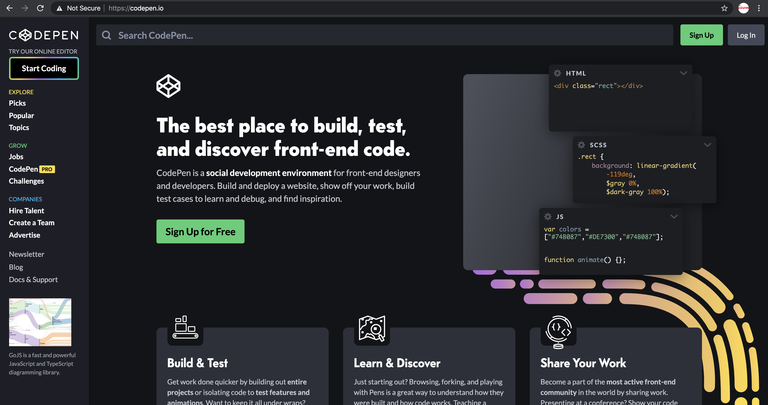Open the browser profile avatar
This screenshot has height=405, width=768.
[744, 8]
